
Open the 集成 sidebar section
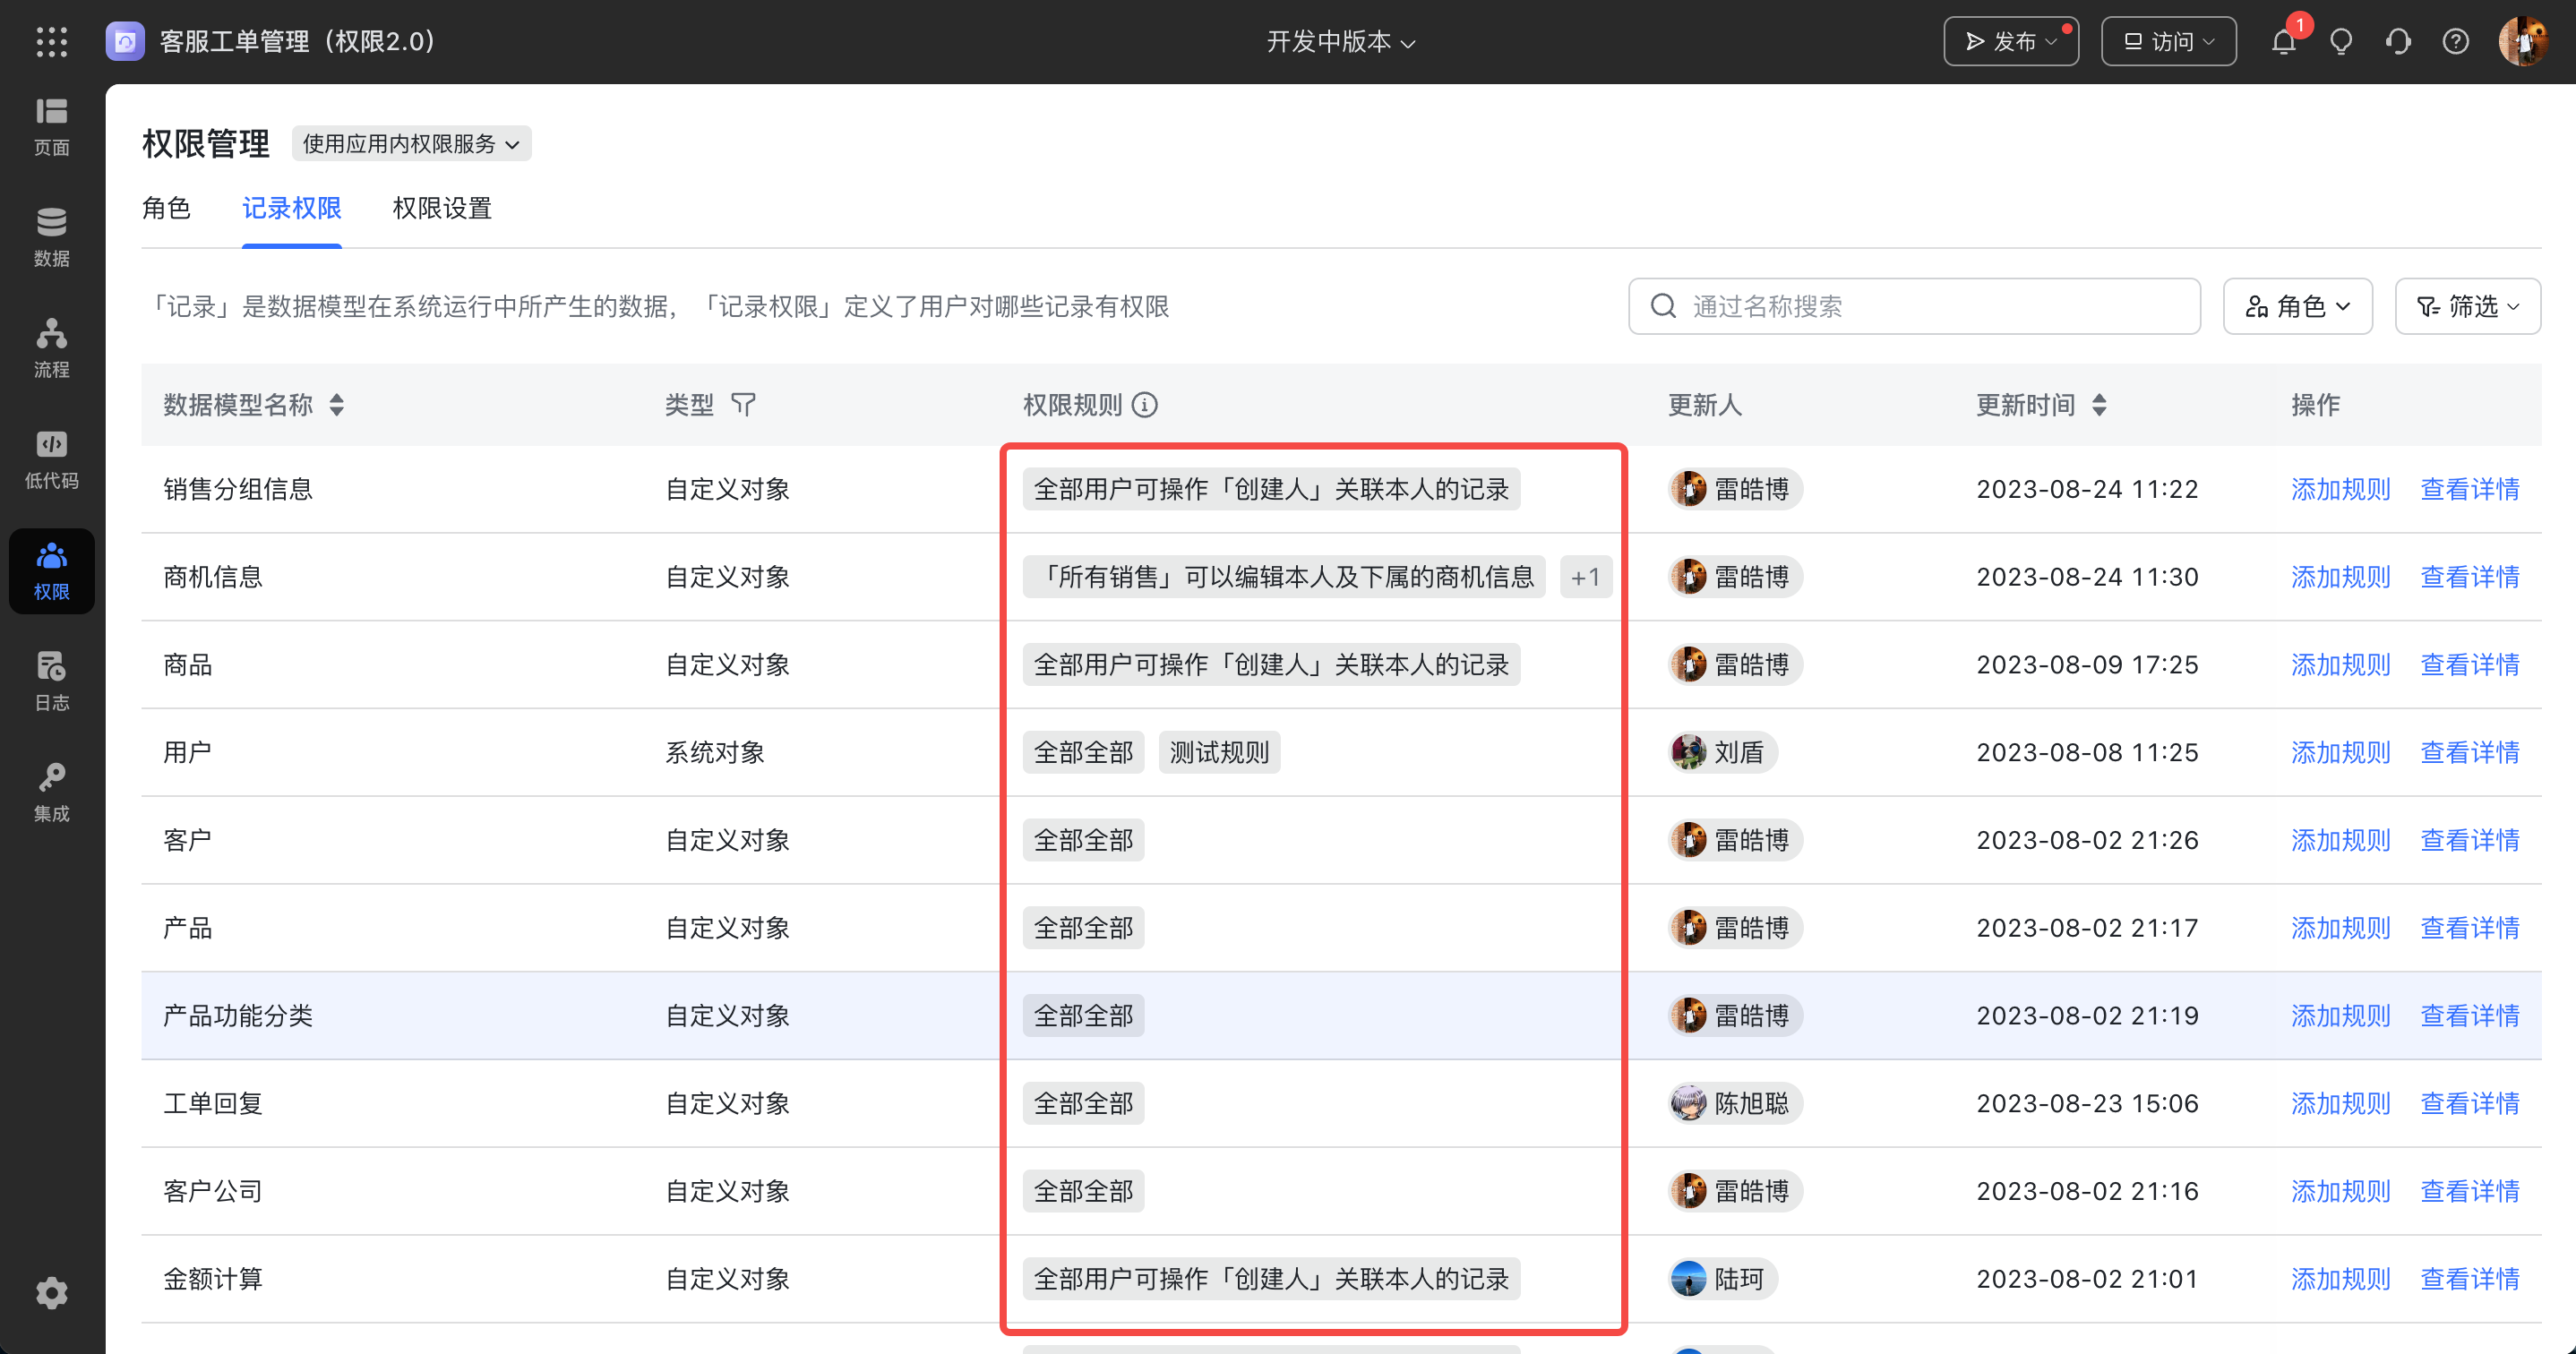(x=52, y=793)
